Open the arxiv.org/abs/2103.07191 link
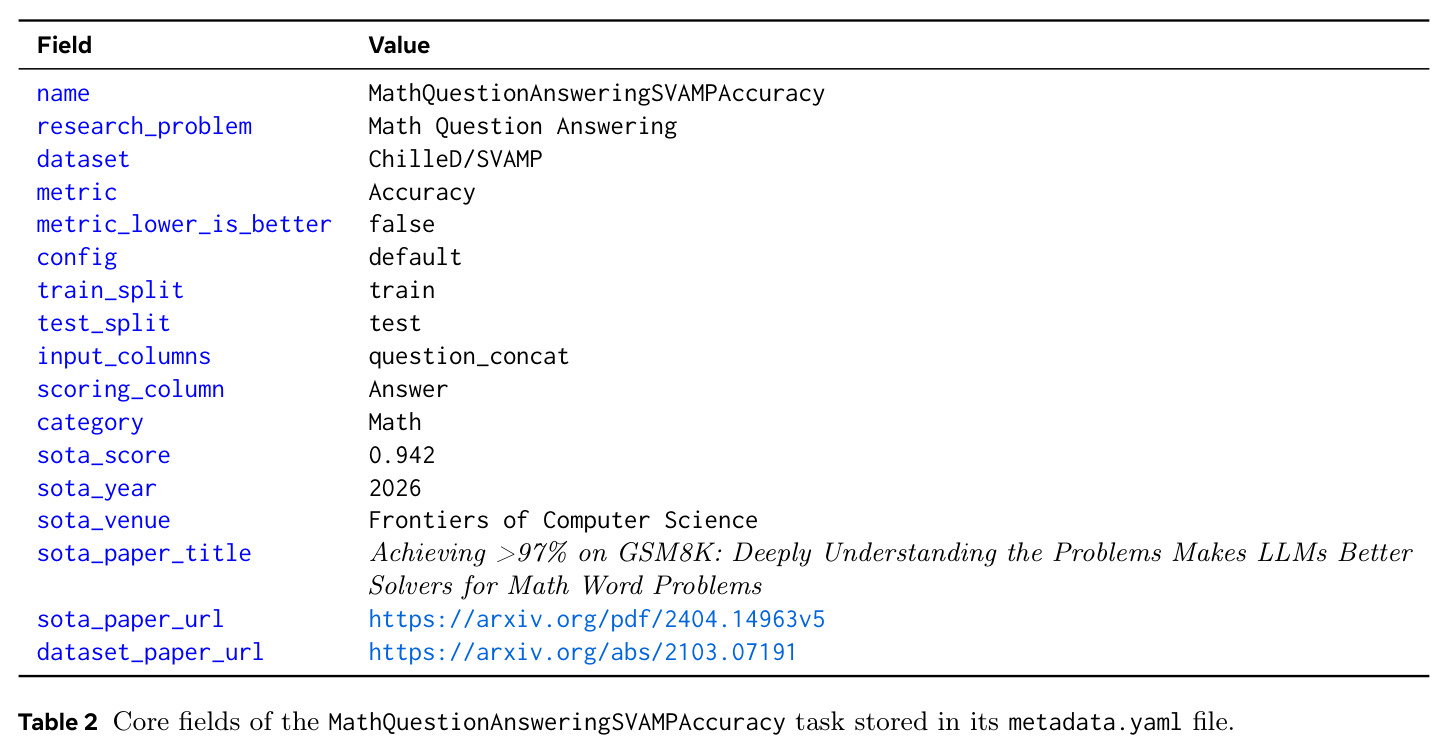Viewport: 1446px width, 752px height. point(582,653)
